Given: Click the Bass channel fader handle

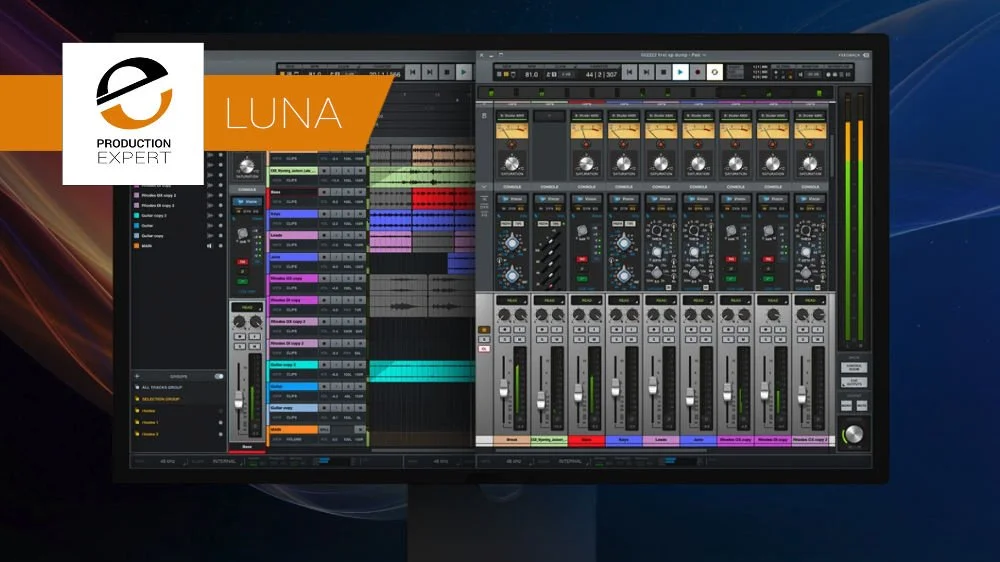Looking at the screenshot, I should coord(578,393).
